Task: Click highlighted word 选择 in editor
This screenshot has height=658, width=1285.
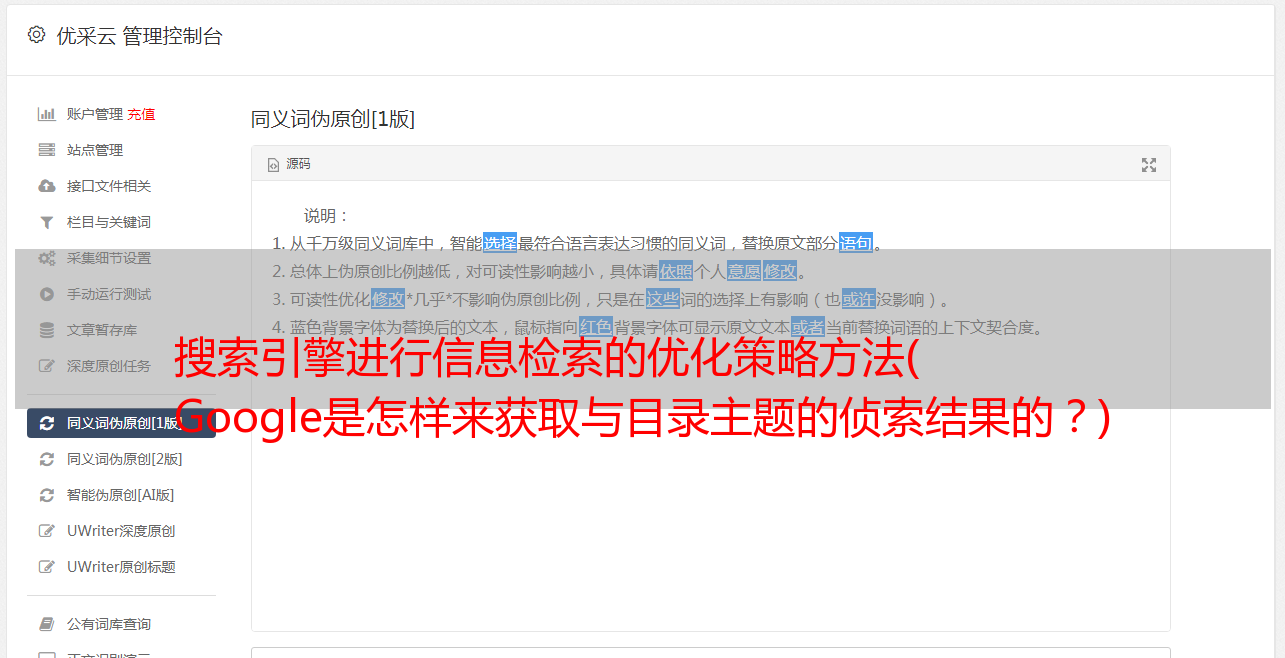Action: pyautogui.click(x=500, y=243)
